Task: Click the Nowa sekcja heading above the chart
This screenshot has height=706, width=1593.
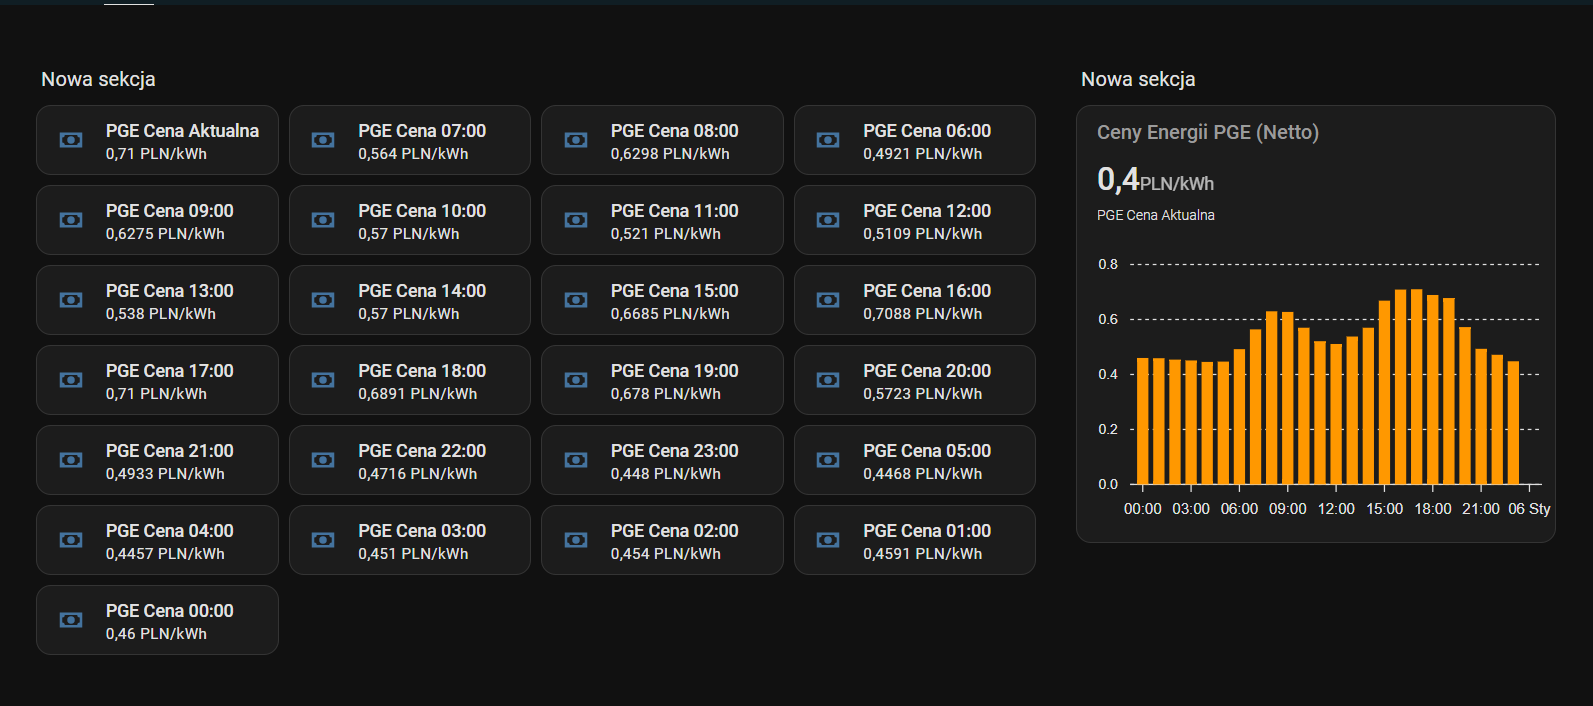Action: pyautogui.click(x=1138, y=79)
